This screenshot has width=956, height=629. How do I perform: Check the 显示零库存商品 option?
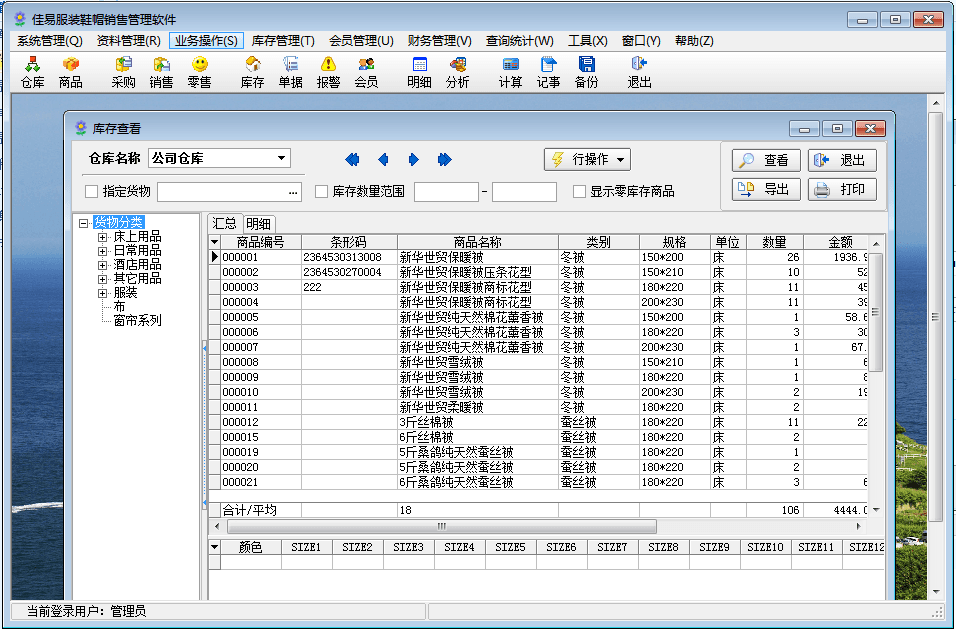580,191
